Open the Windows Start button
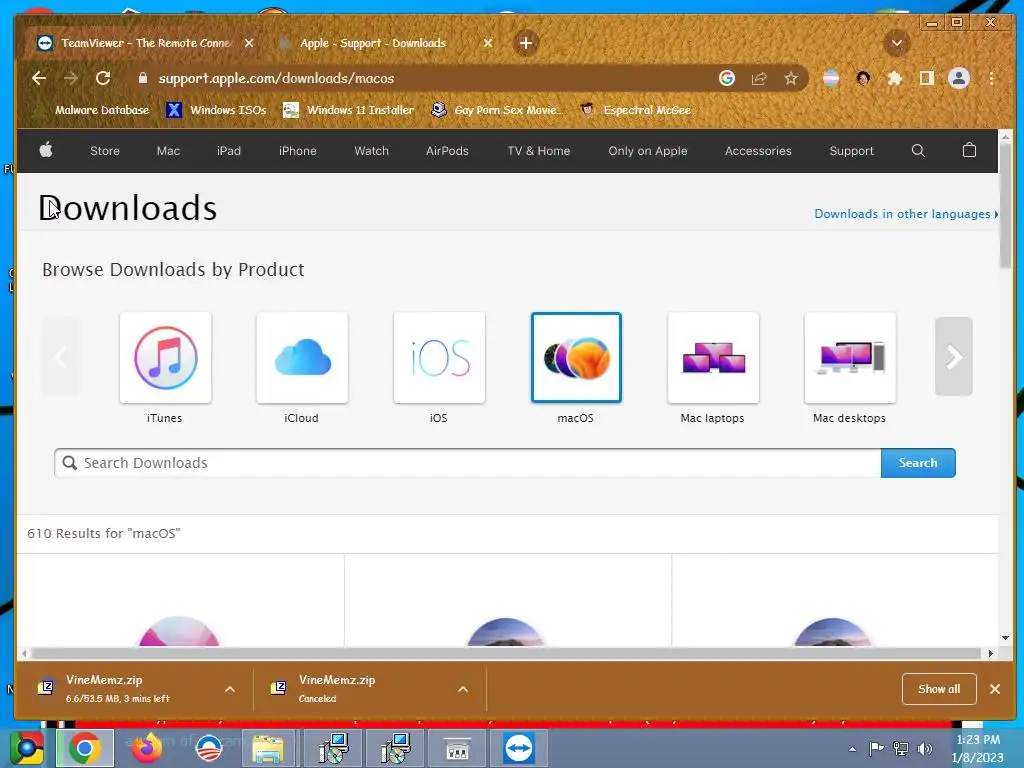This screenshot has width=1024, height=768. tap(26, 748)
